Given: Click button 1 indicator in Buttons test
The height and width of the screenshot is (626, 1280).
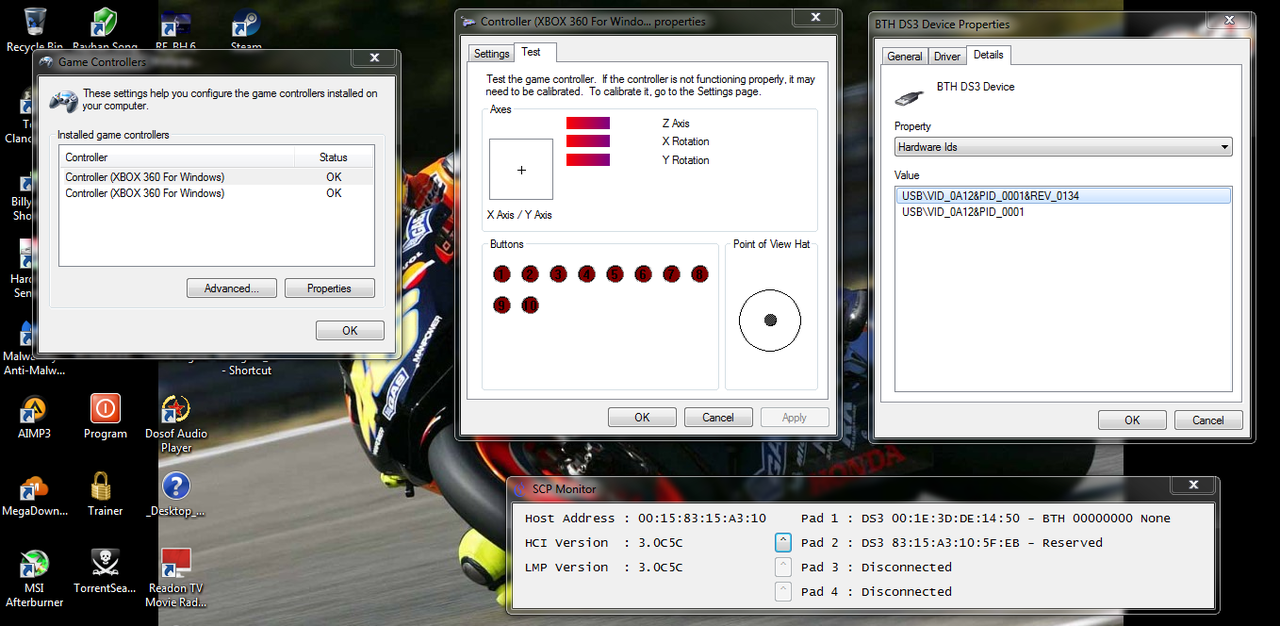Looking at the screenshot, I should 502,274.
